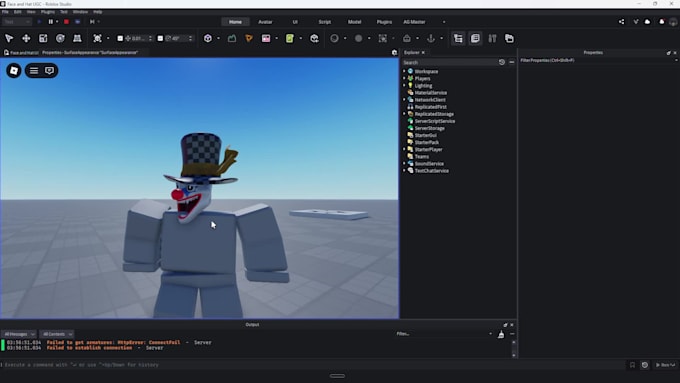The width and height of the screenshot is (680, 383).
Task: Expand the Workspace tree node
Action: (x=404, y=71)
